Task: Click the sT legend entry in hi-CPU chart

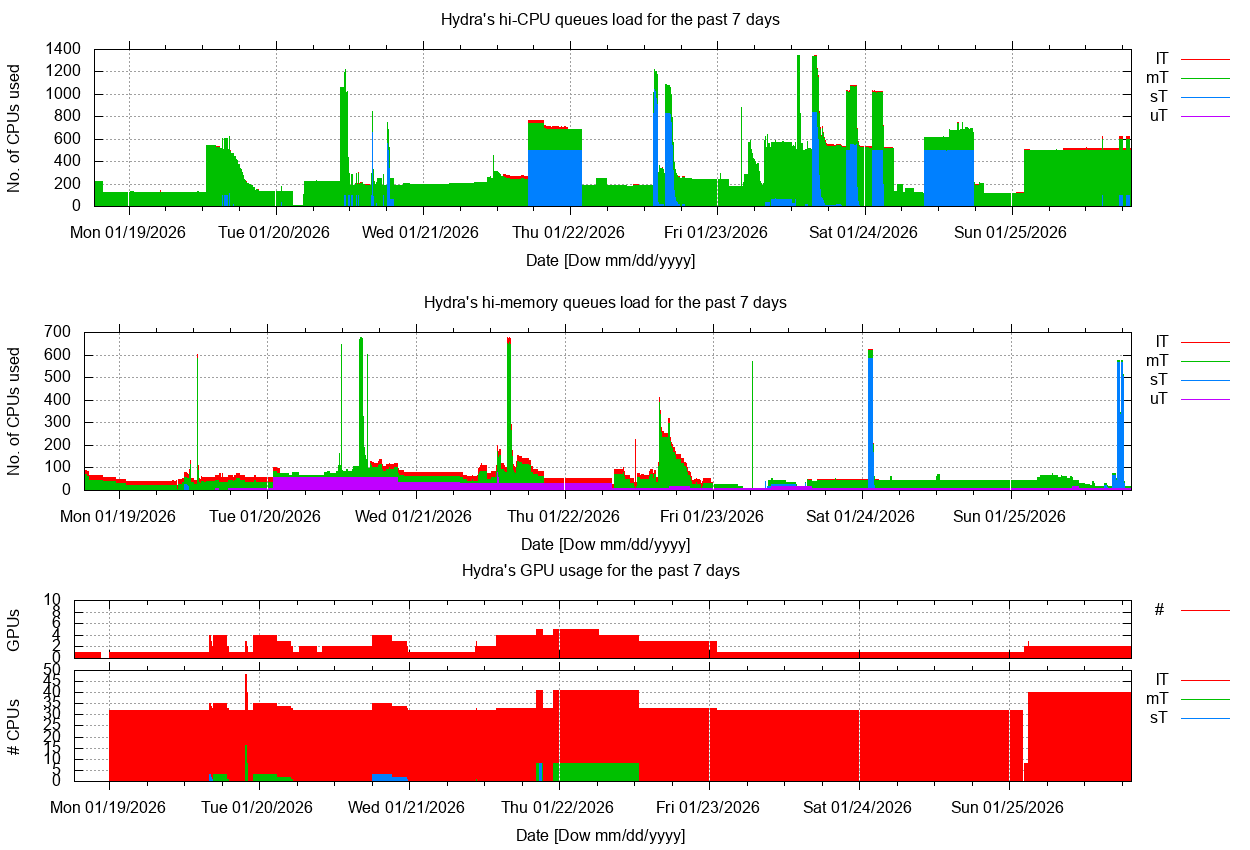Action: pos(1158,97)
